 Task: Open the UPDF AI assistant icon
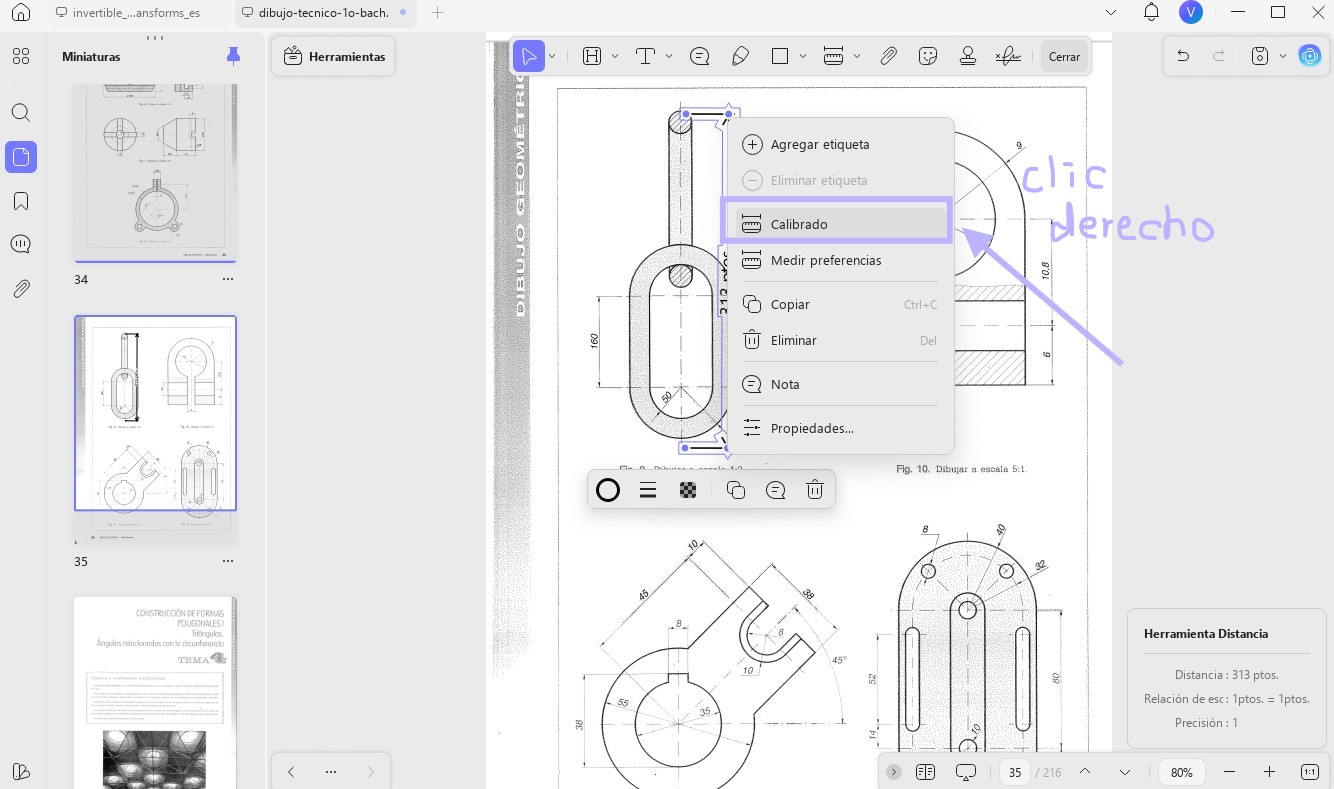pos(1309,56)
